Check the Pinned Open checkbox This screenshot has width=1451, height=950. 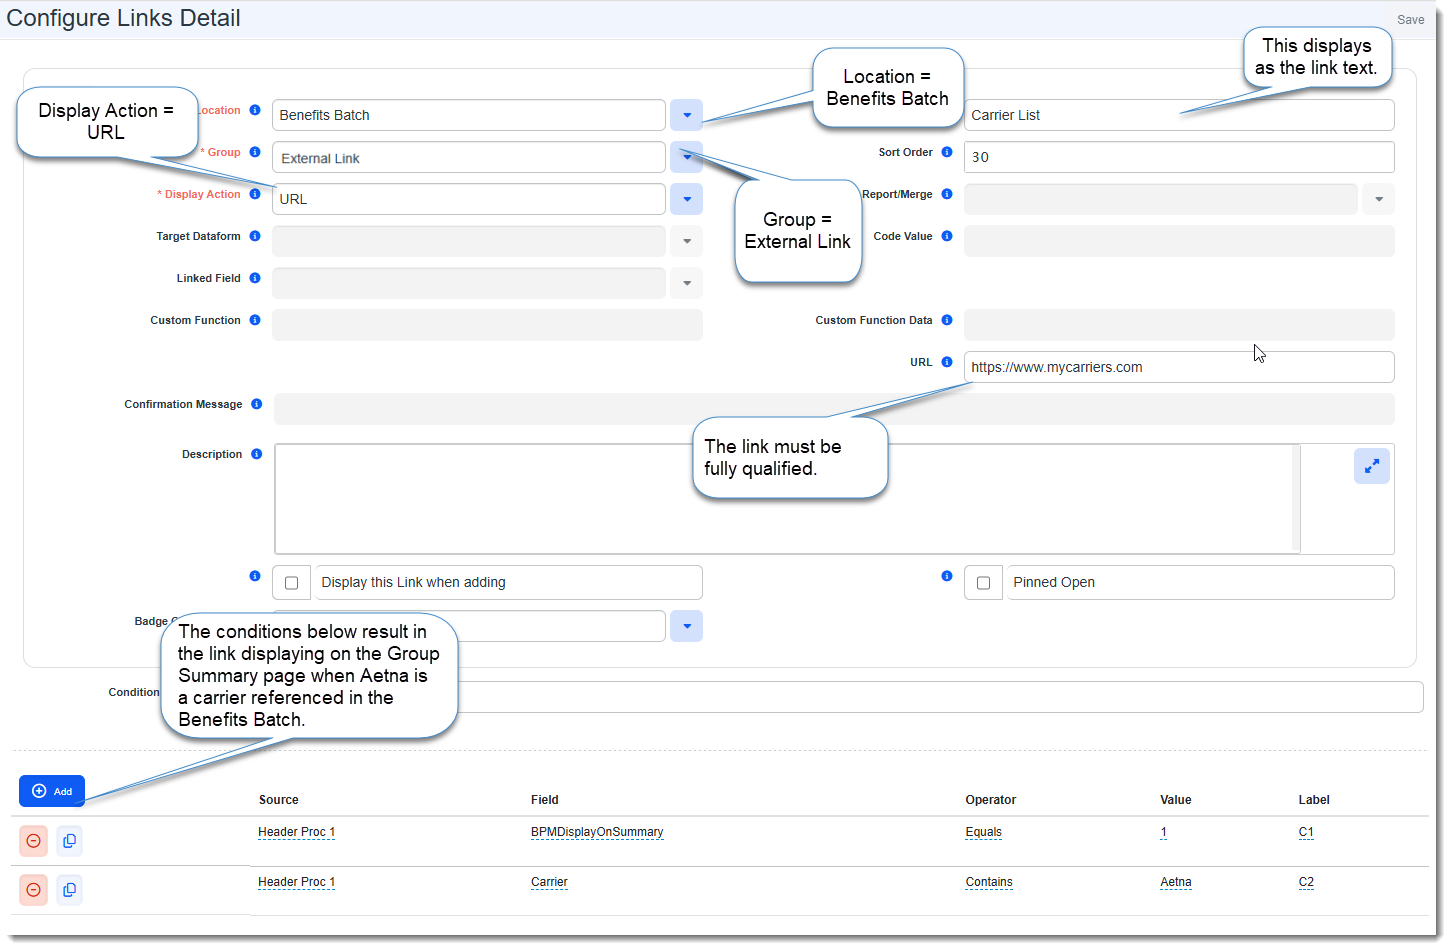[983, 583]
